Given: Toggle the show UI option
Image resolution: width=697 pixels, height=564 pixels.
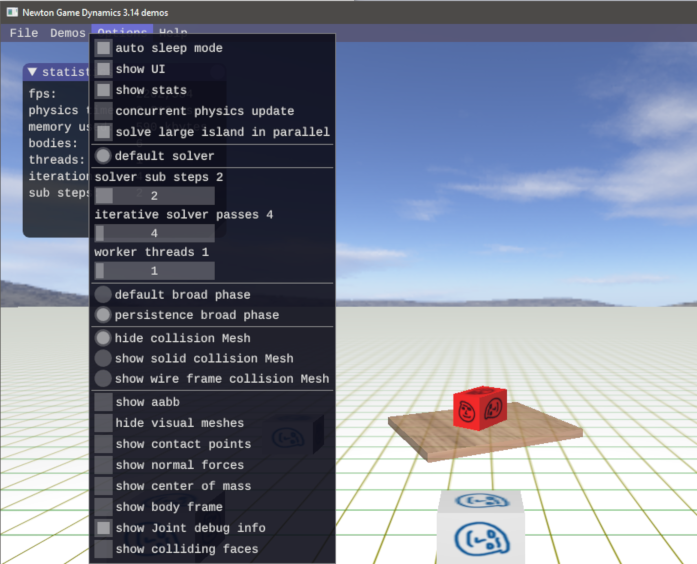Looking at the screenshot, I should pos(104,69).
